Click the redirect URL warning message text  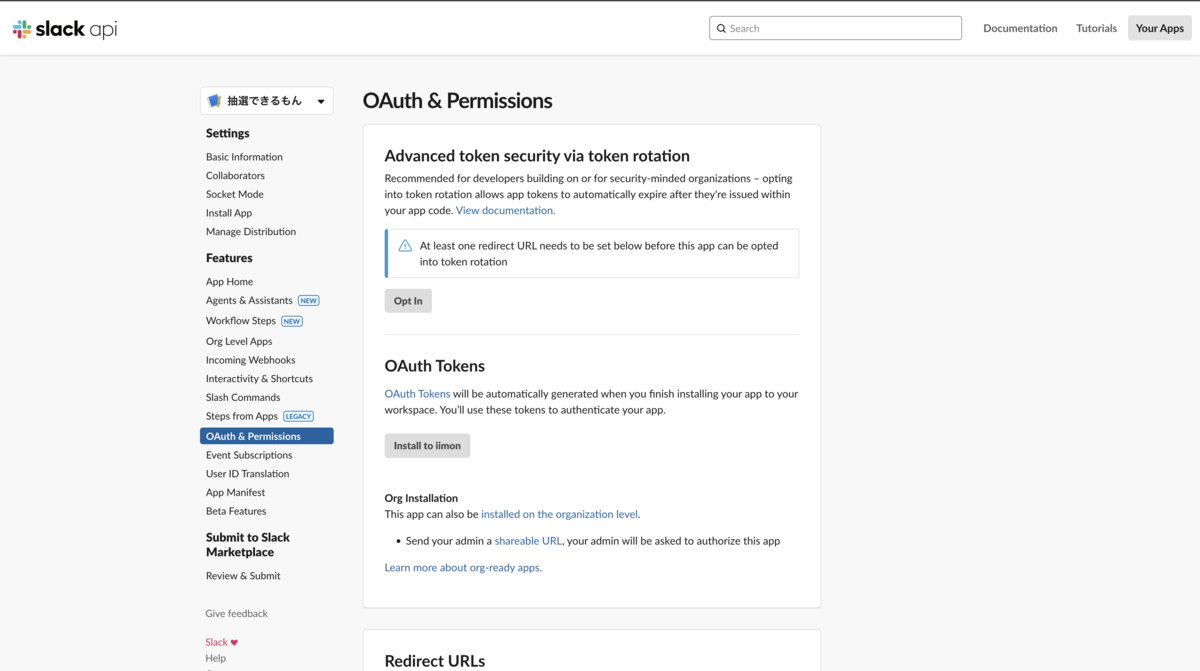pyautogui.click(x=599, y=254)
